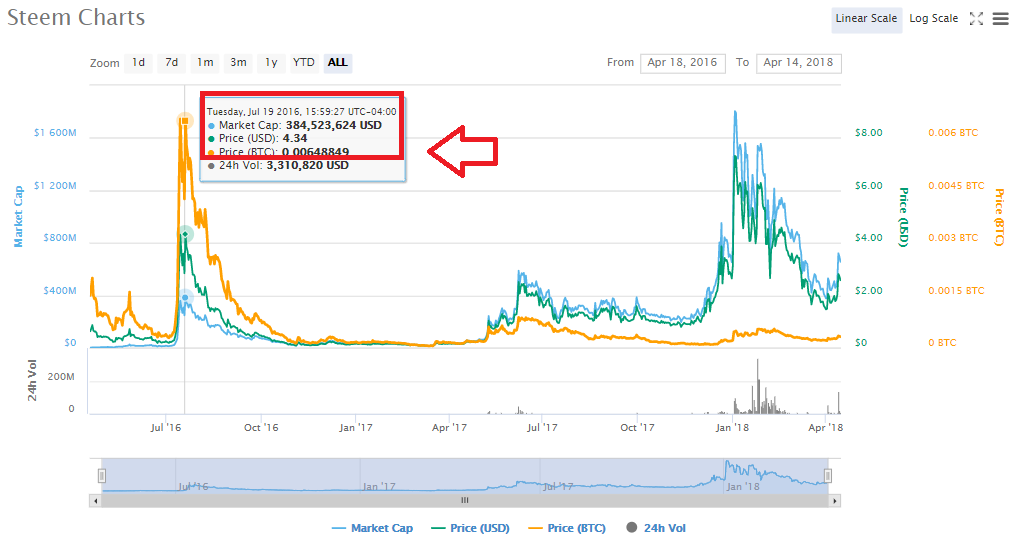The height and width of the screenshot is (542, 1016).
Task: Click the orange Price (BTC) peak marker
Action: 185,121
